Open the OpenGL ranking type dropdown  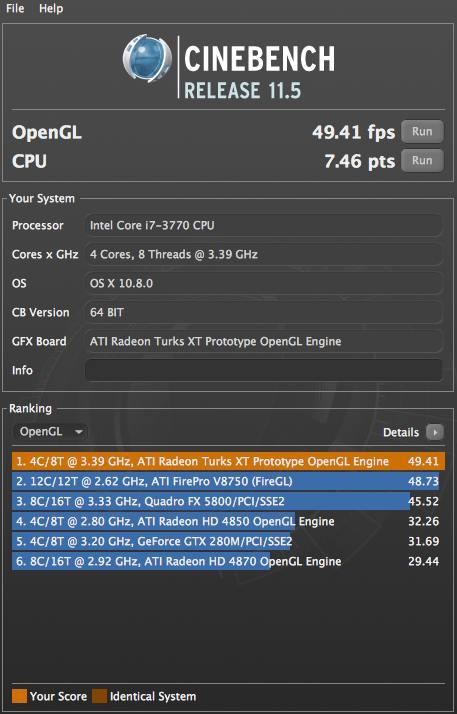(50, 432)
